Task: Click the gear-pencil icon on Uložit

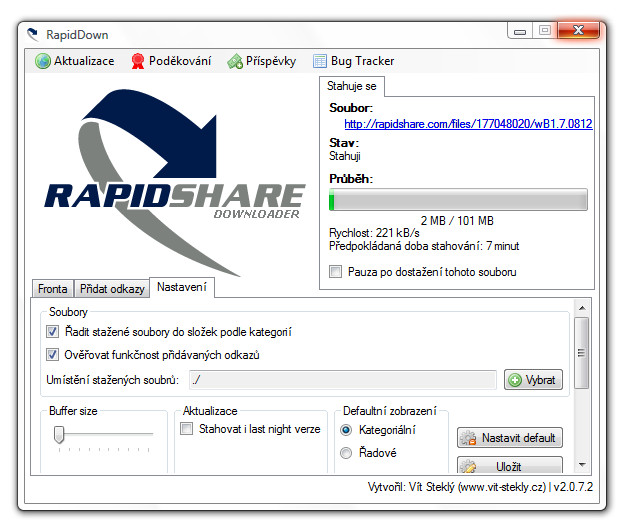Action: coord(468,466)
